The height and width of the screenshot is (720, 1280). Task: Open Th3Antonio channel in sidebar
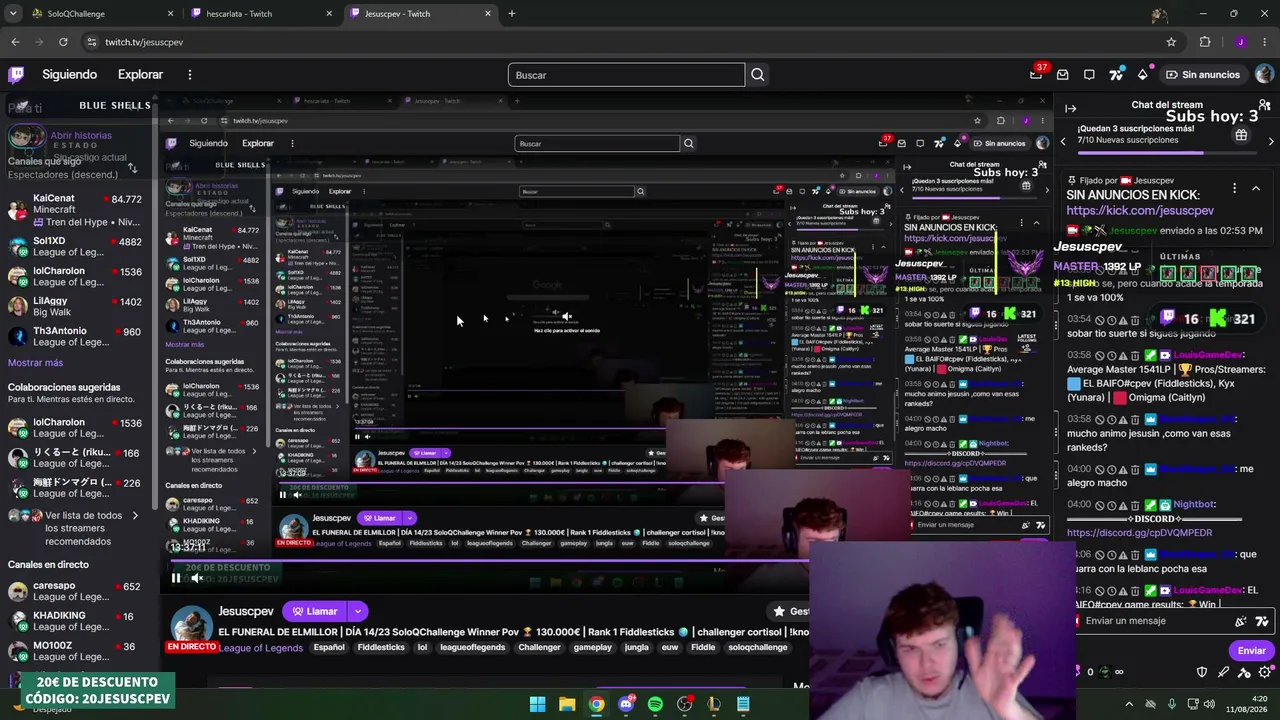75,336
